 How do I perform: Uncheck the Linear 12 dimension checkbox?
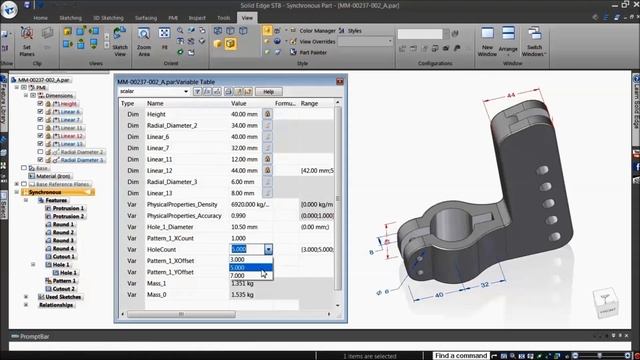pyautogui.click(x=40, y=136)
